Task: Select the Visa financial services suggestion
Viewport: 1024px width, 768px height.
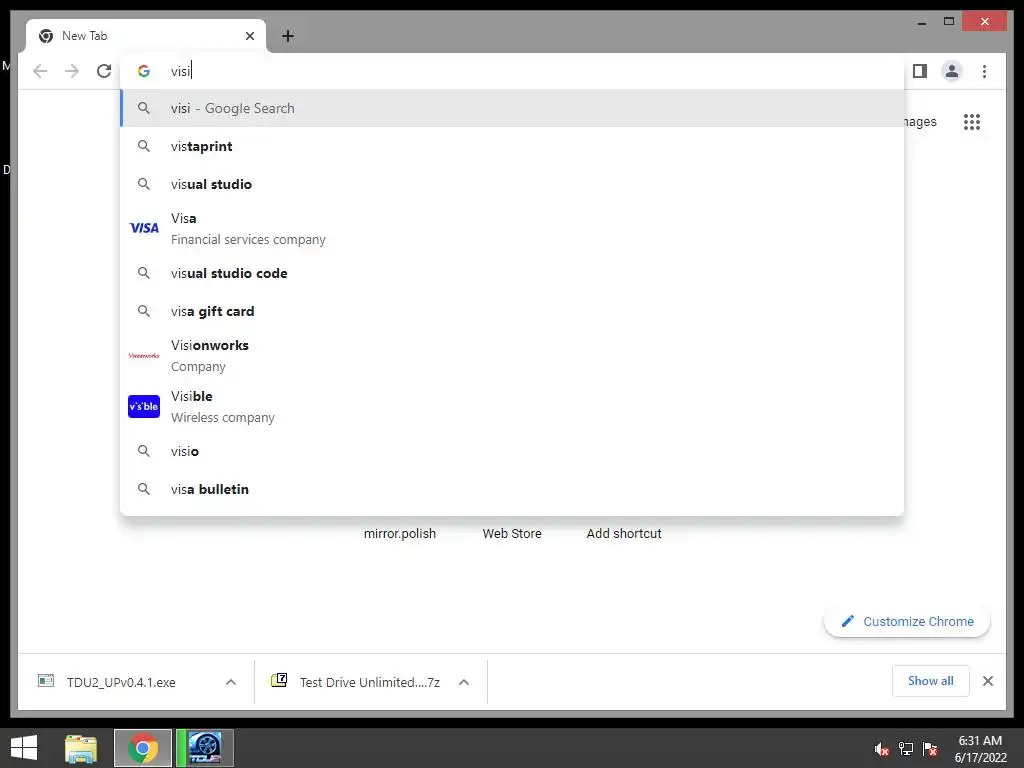Action: tap(513, 229)
